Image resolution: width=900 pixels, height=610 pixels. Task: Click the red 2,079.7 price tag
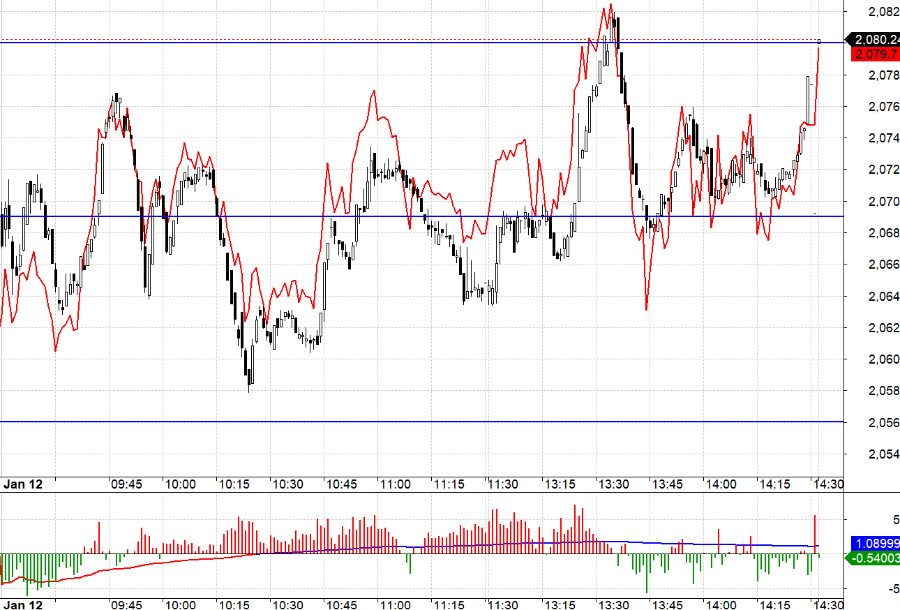(872, 54)
